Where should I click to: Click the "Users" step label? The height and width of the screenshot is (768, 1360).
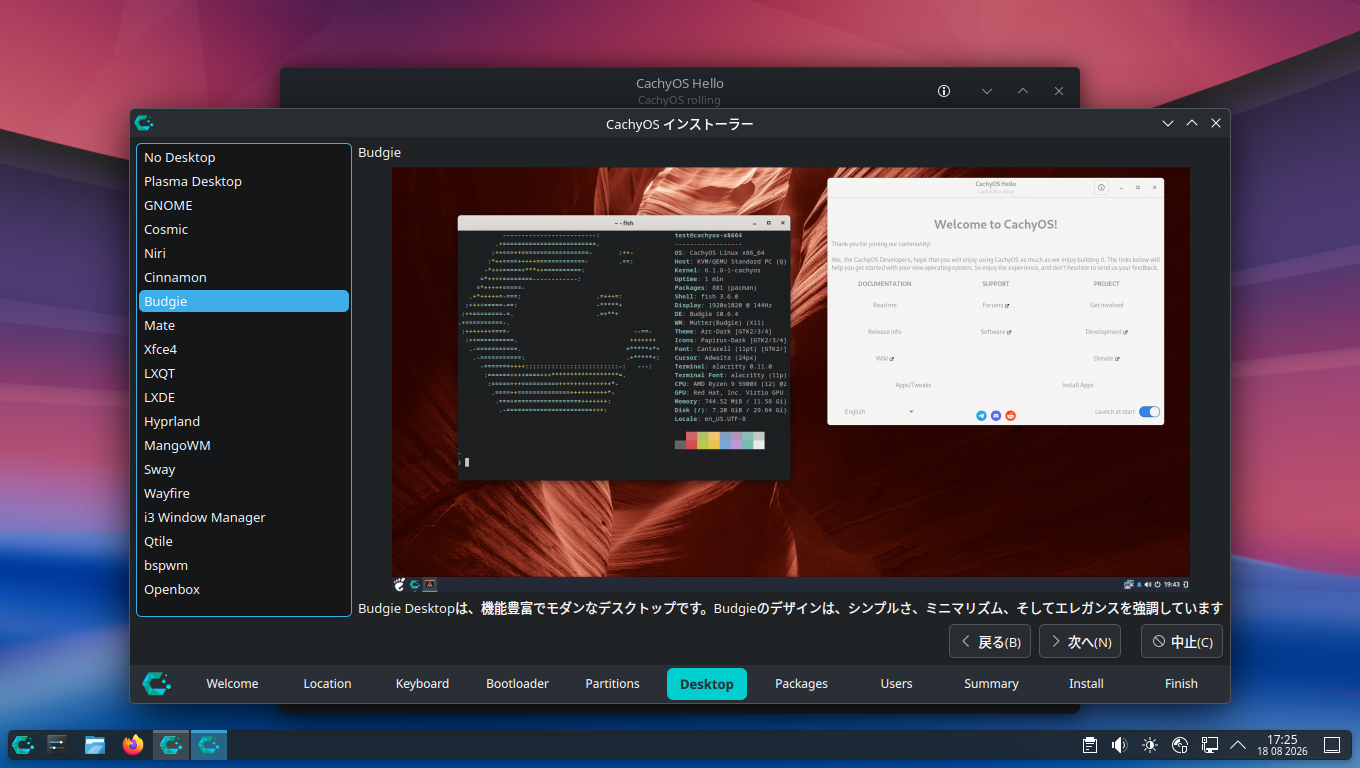pyautogui.click(x=896, y=684)
